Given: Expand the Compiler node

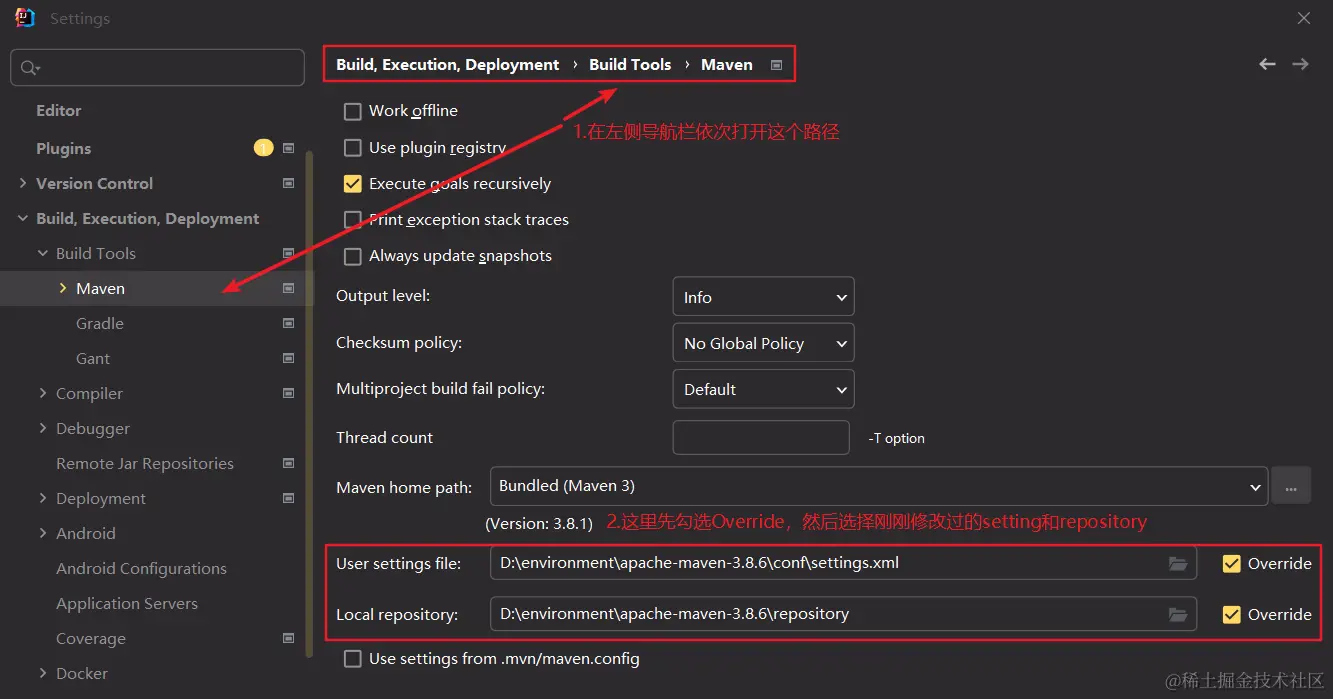Looking at the screenshot, I should click(43, 393).
